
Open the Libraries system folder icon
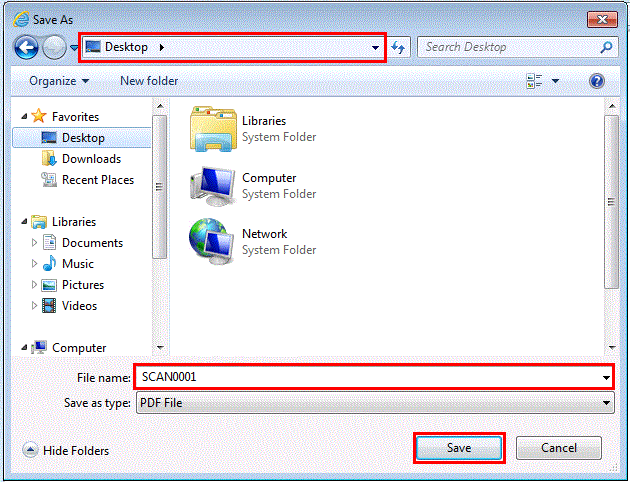(212, 129)
